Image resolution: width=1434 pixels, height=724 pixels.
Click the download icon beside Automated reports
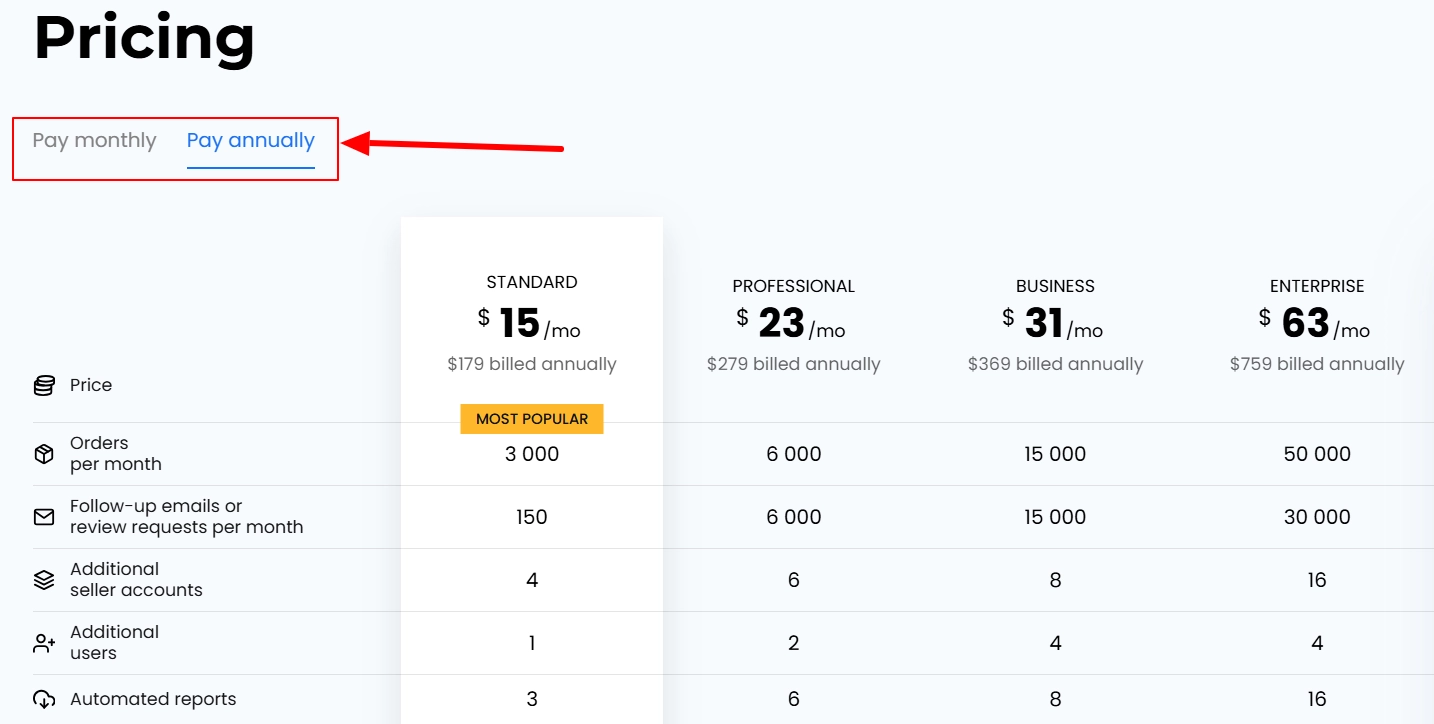[x=44, y=700]
